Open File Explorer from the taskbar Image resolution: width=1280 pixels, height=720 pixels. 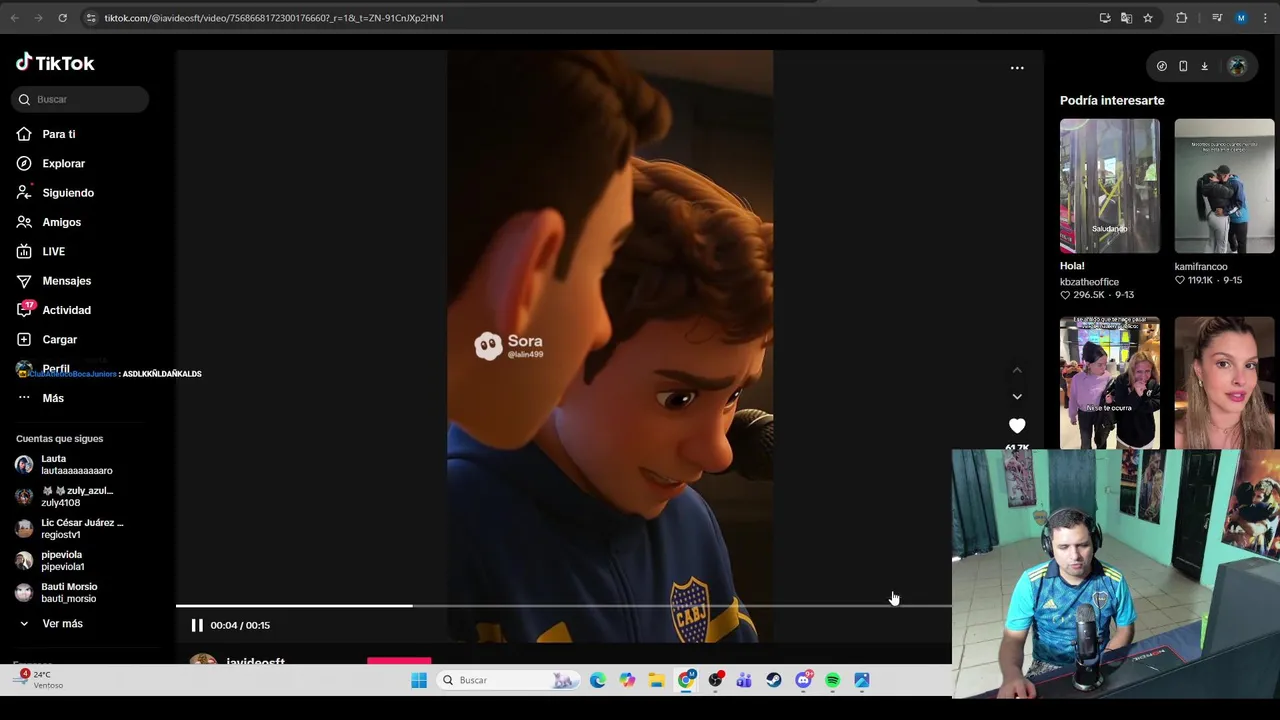pyautogui.click(x=656, y=680)
